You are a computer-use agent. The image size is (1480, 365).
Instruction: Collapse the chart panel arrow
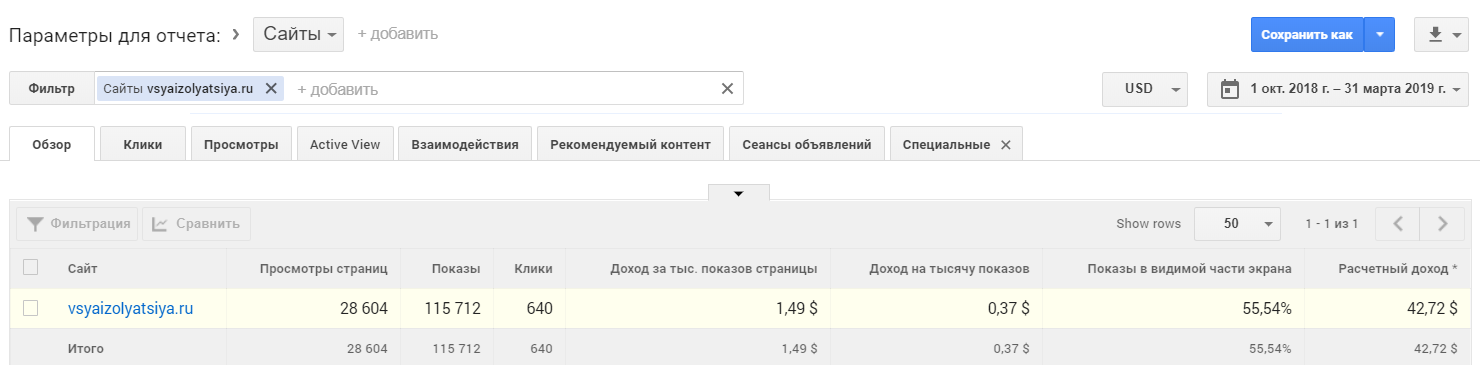point(739,193)
